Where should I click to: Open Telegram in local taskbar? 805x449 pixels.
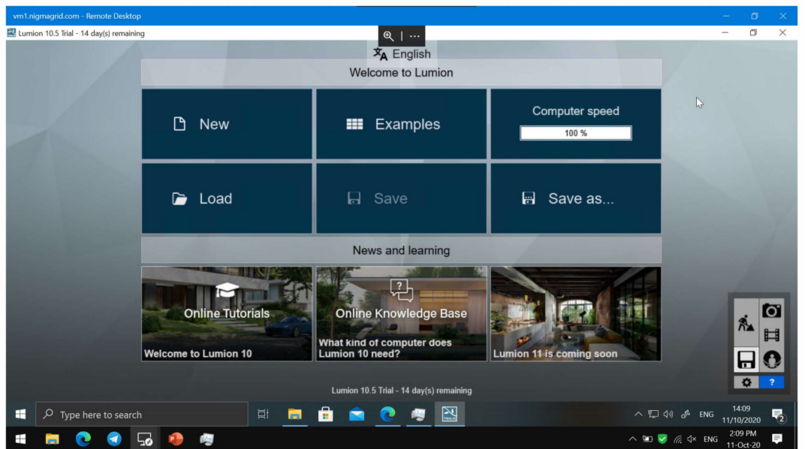114,439
